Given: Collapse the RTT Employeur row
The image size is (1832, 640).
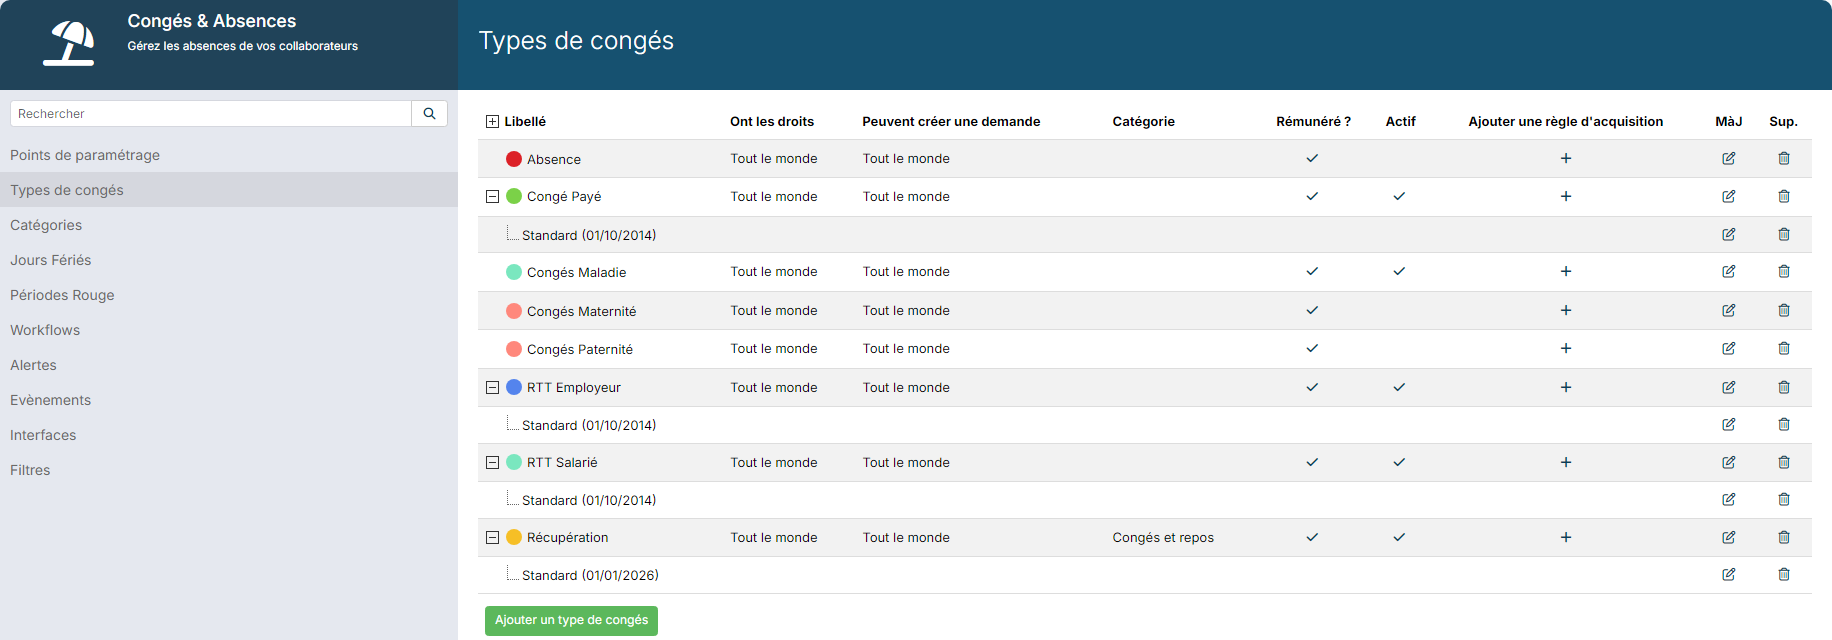Looking at the screenshot, I should pyautogui.click(x=492, y=387).
